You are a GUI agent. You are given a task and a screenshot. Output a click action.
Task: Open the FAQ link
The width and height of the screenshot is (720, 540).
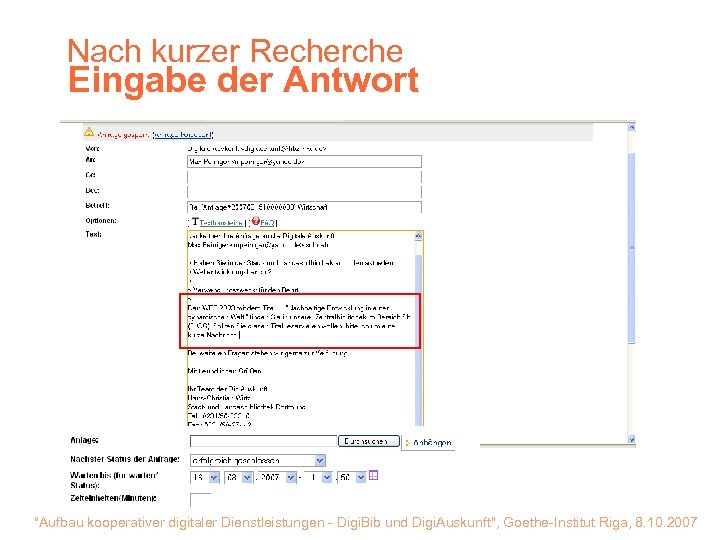point(267,223)
